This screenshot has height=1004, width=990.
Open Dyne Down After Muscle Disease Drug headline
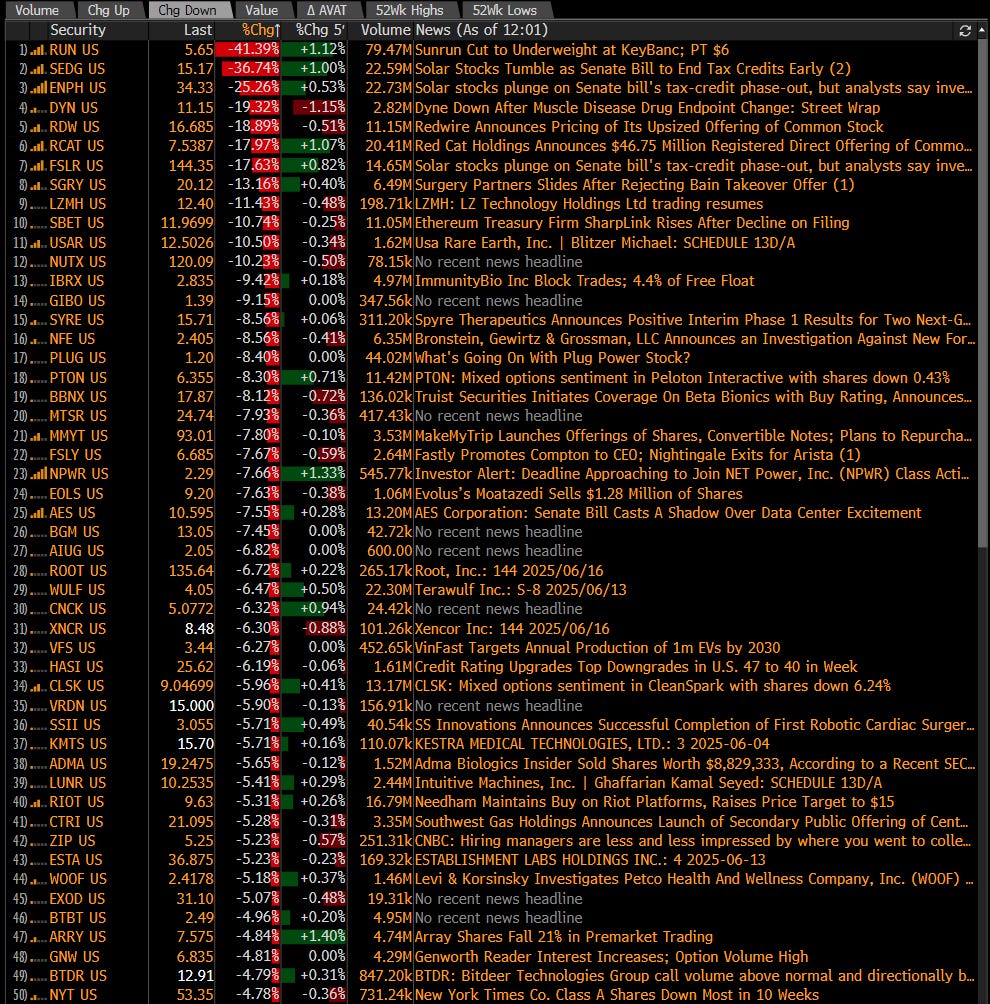(647, 108)
